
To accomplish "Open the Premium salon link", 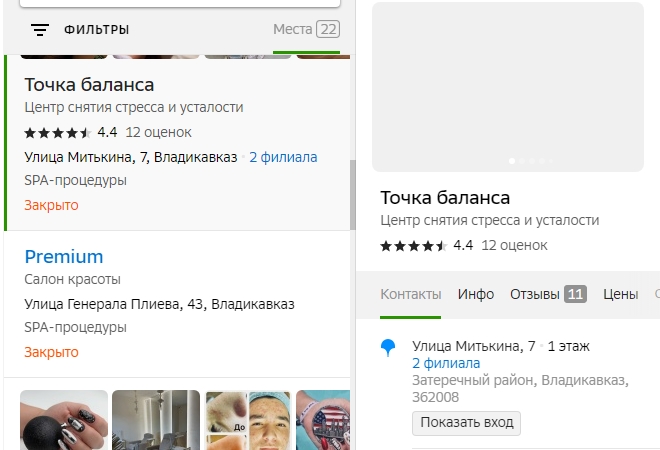I will (64, 256).
